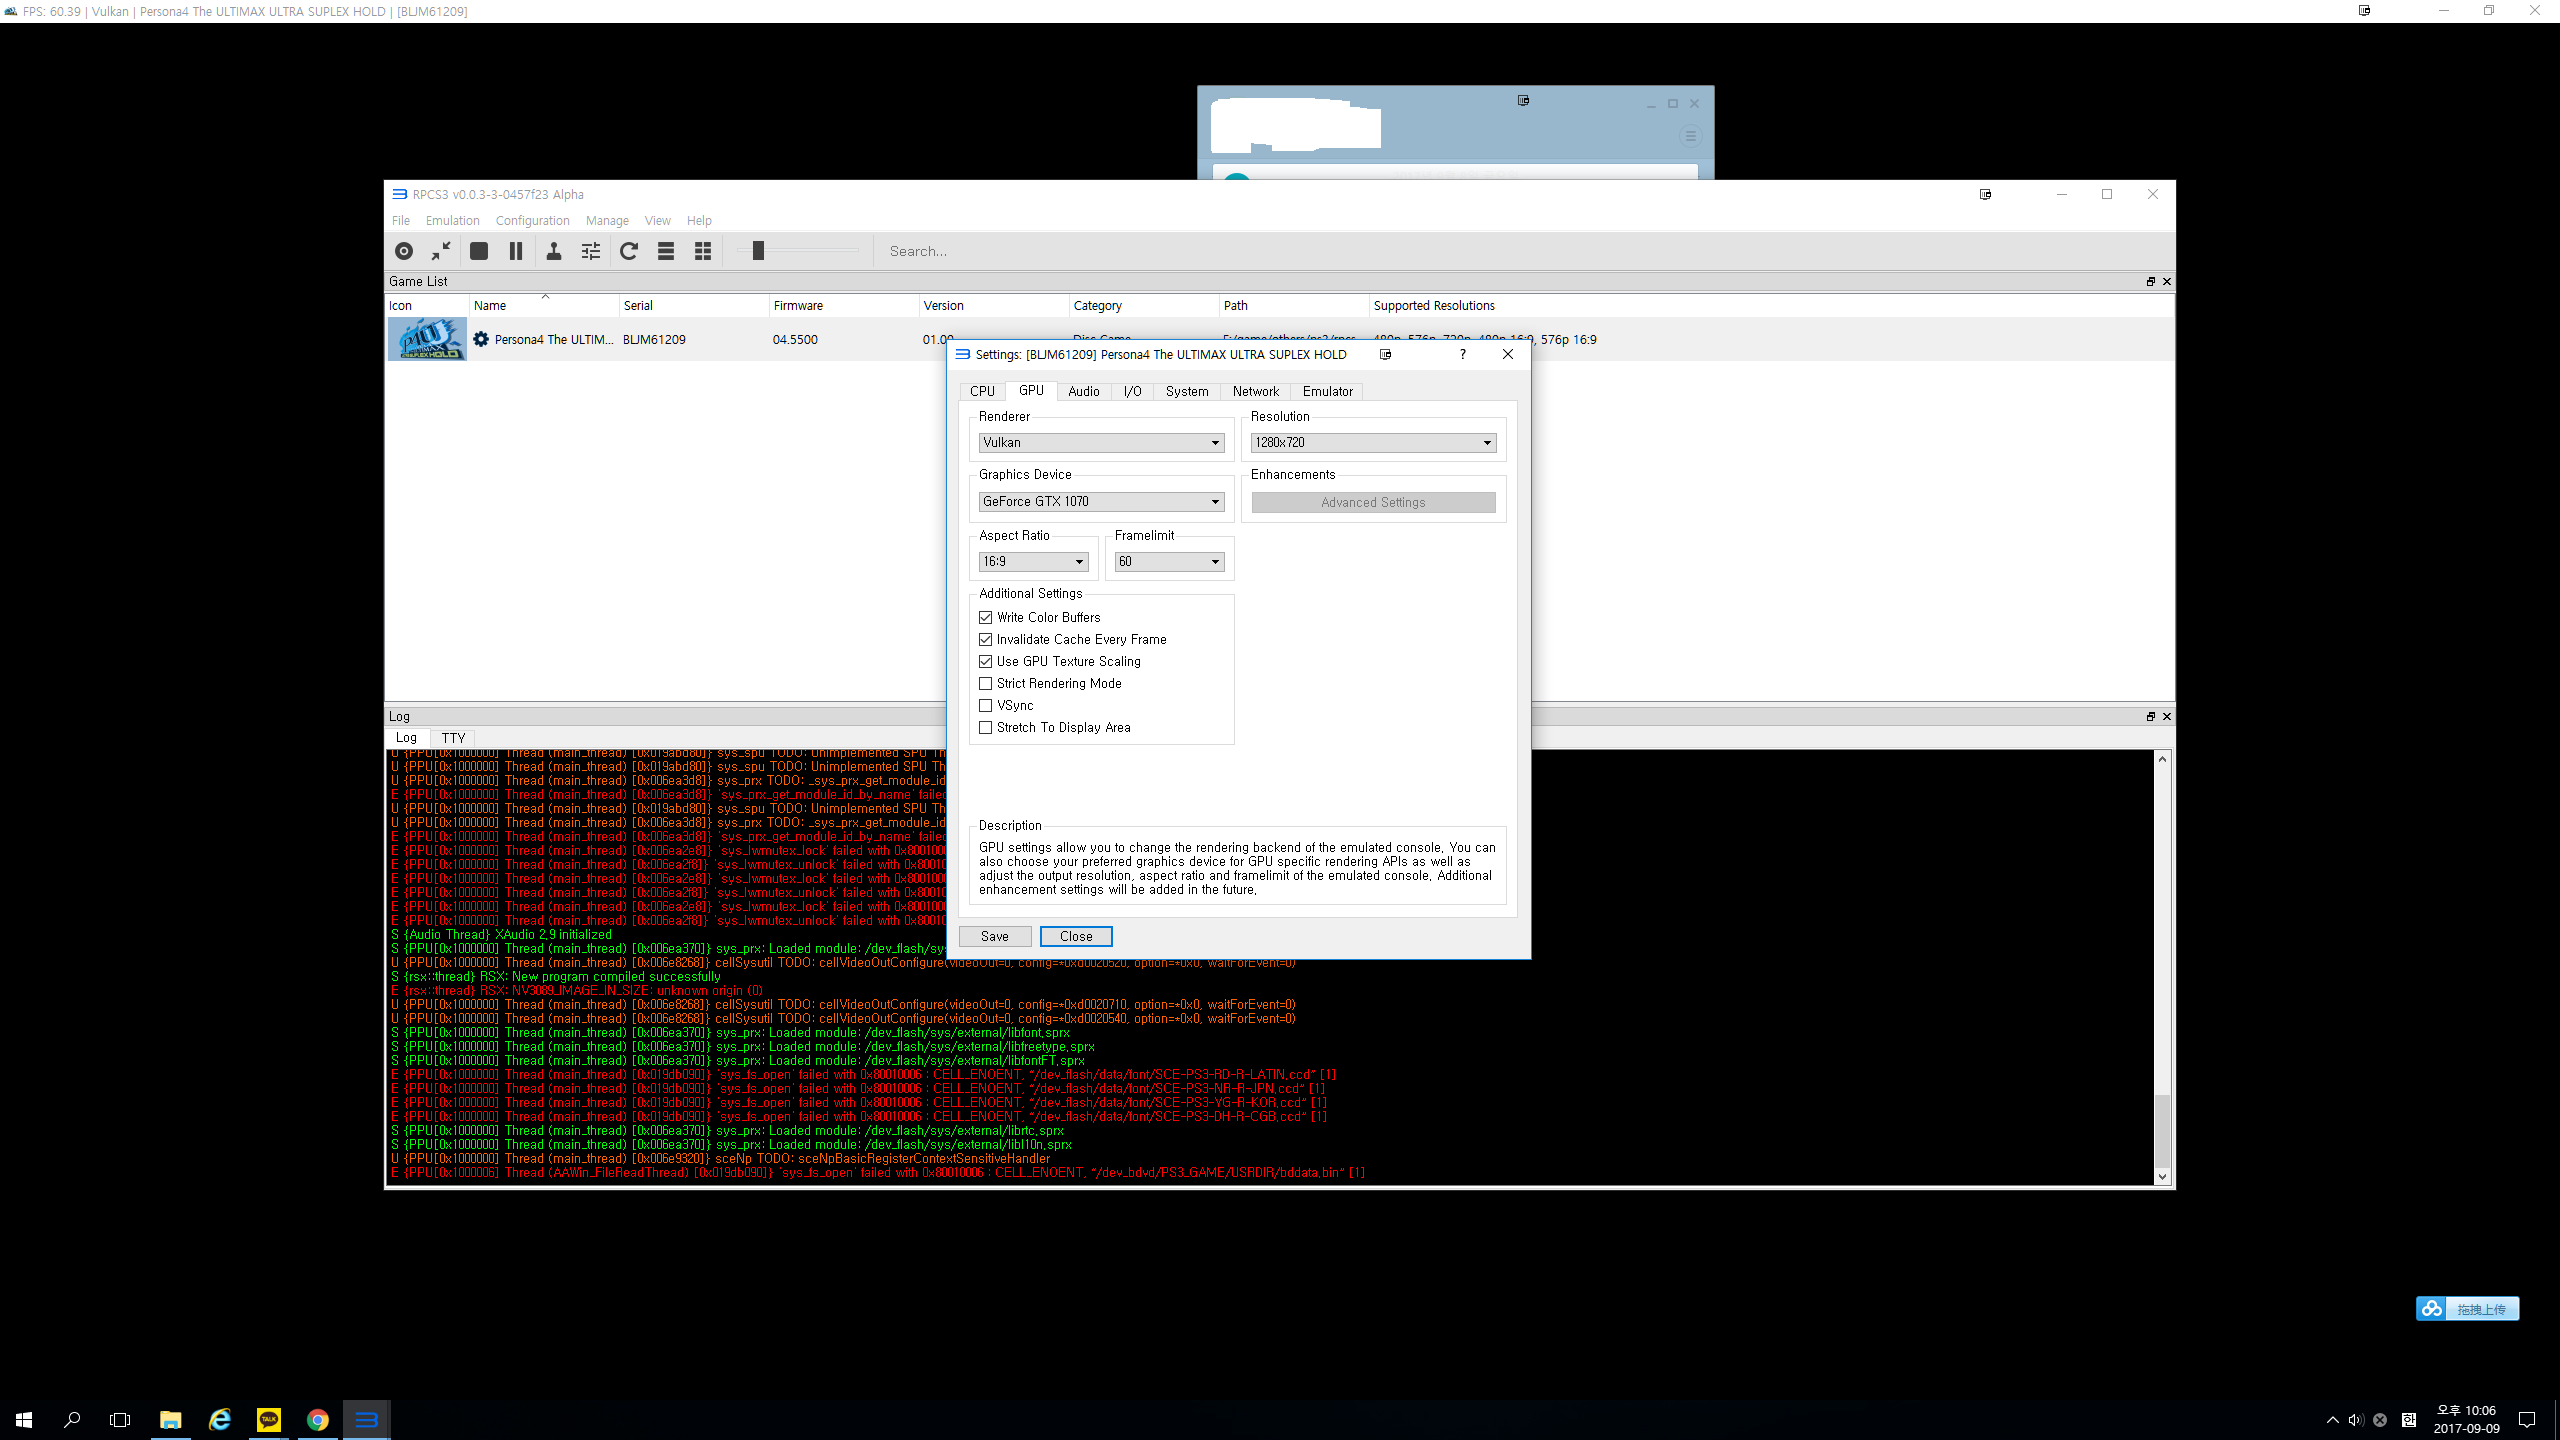Switch to the Emulator settings tab
The height and width of the screenshot is (1440, 2560).
click(1327, 391)
